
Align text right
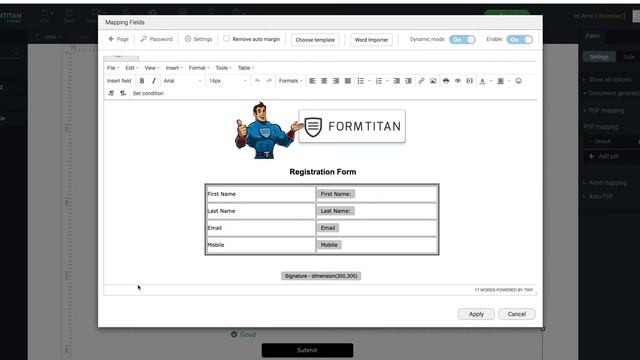coord(336,81)
